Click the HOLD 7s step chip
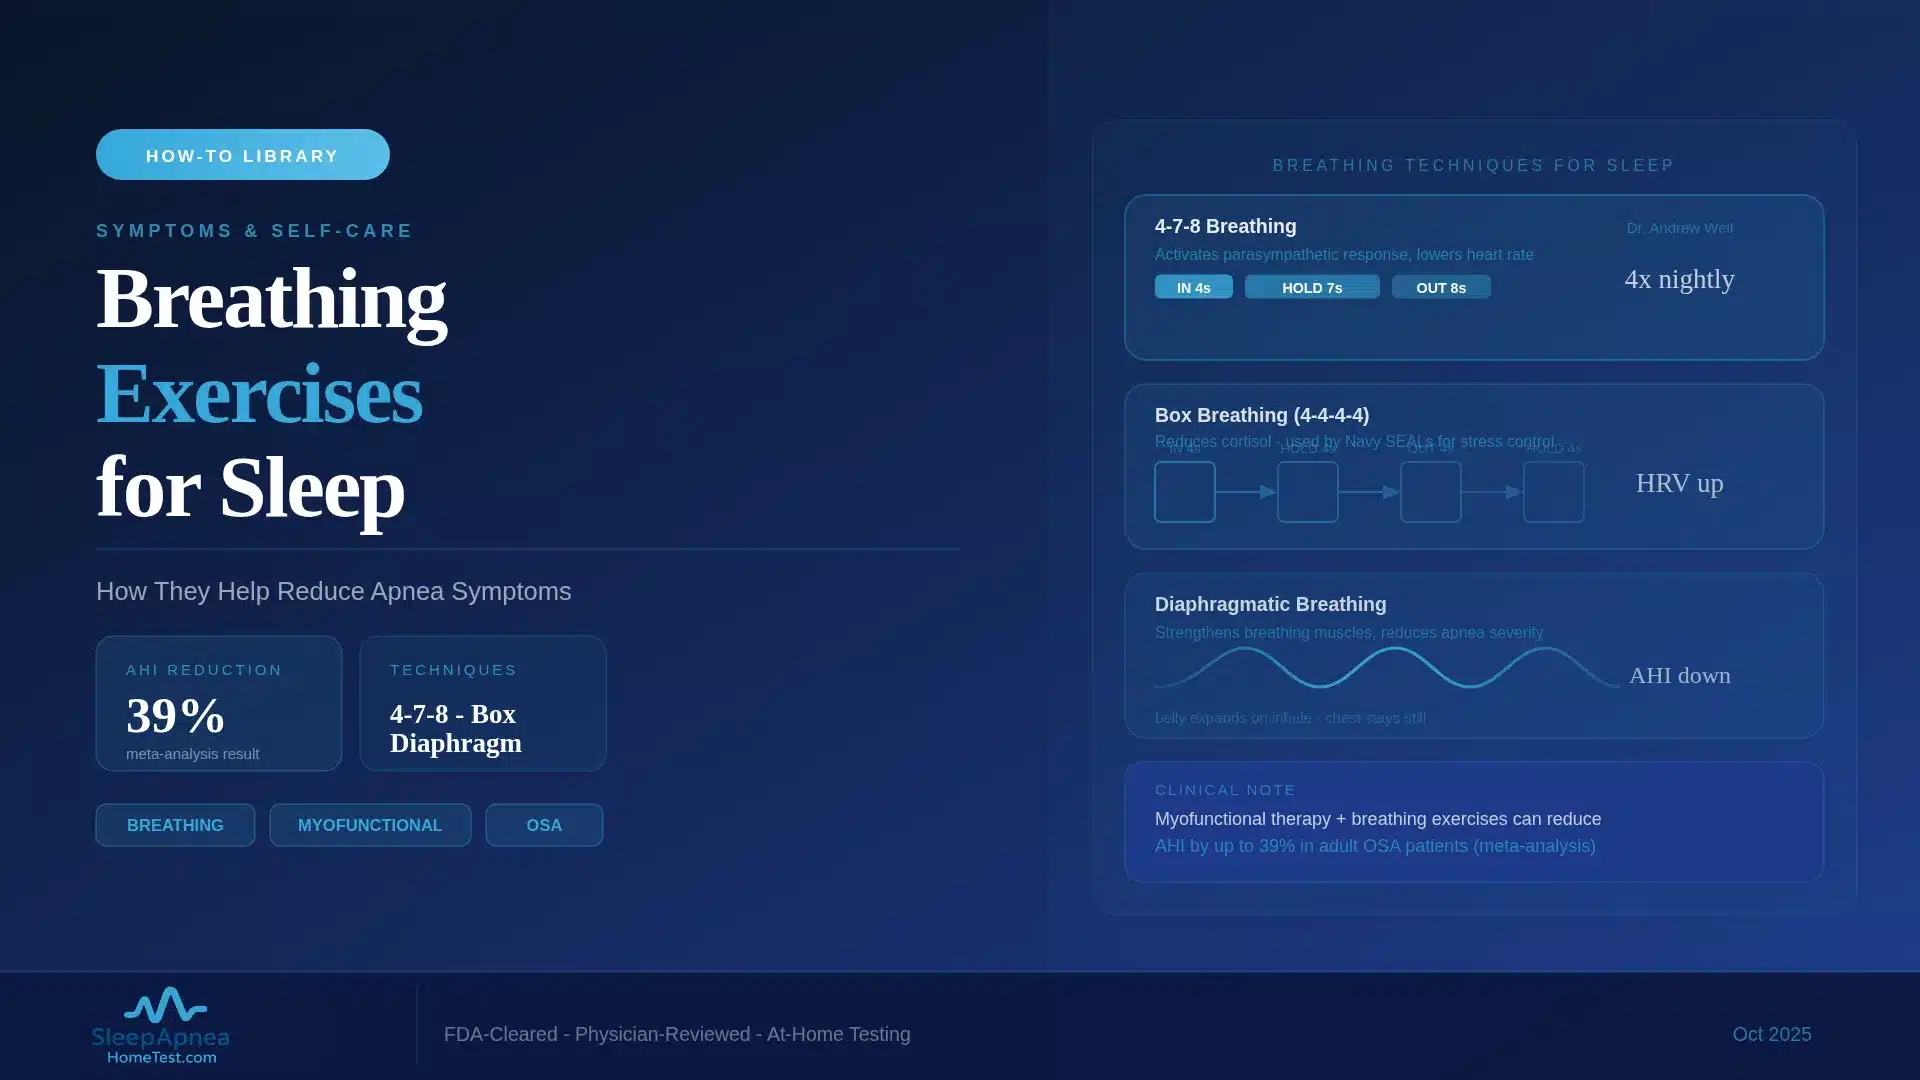This screenshot has width=1920, height=1080. 1312,287
